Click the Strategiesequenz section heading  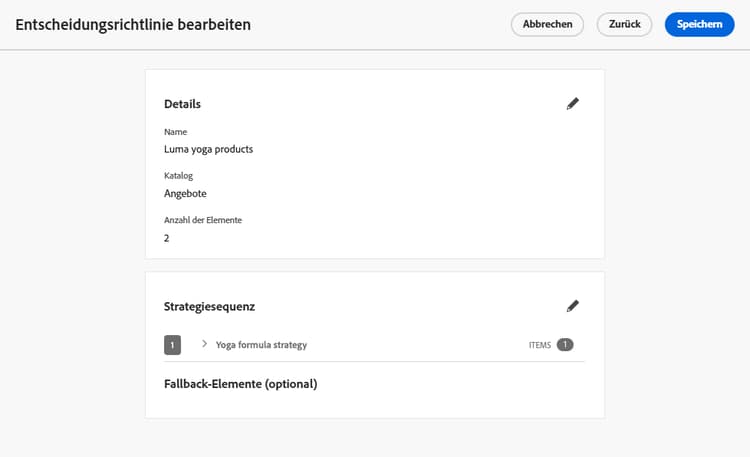(x=216, y=306)
